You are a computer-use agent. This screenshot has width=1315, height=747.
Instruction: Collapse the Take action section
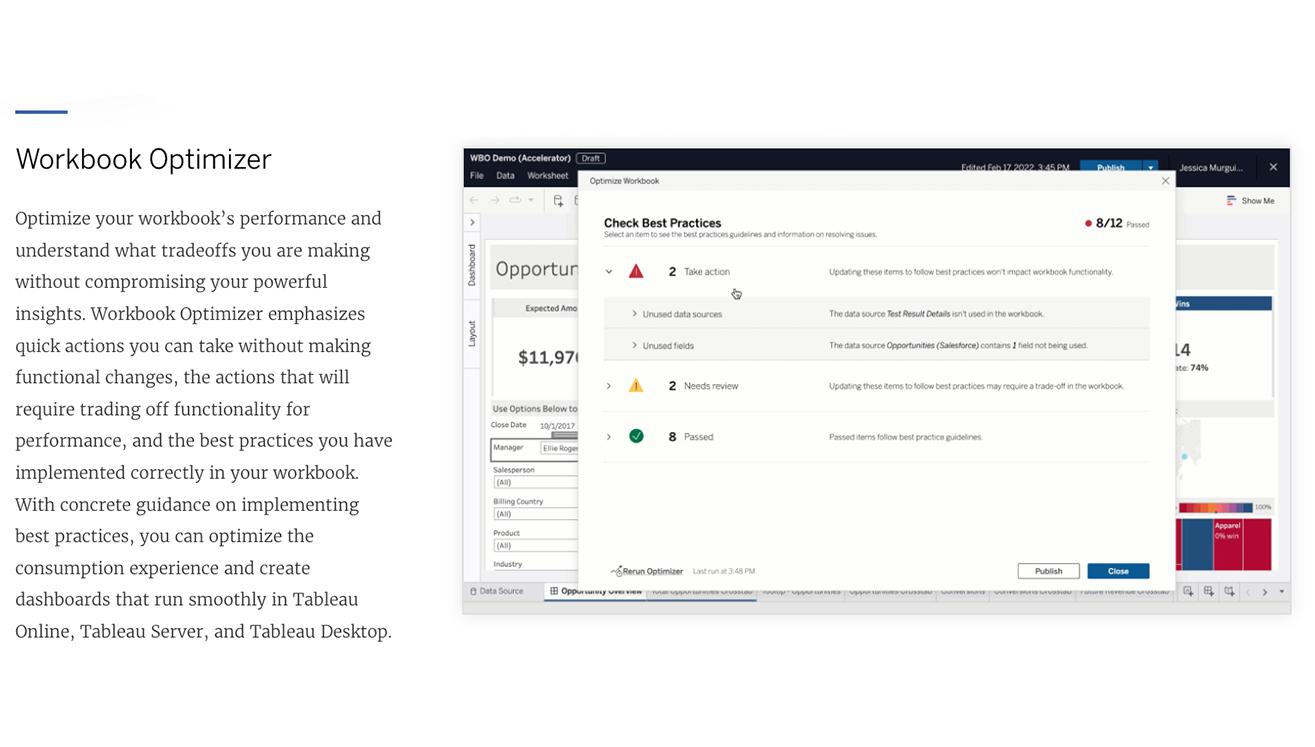point(608,271)
